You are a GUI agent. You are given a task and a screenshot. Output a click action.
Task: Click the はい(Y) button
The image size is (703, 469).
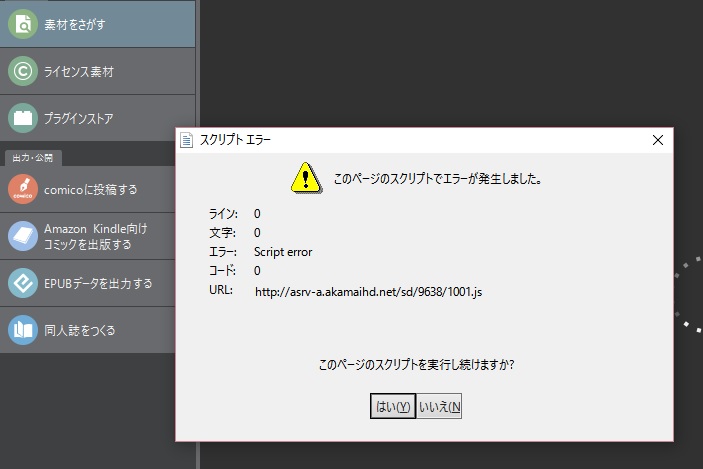coord(393,406)
